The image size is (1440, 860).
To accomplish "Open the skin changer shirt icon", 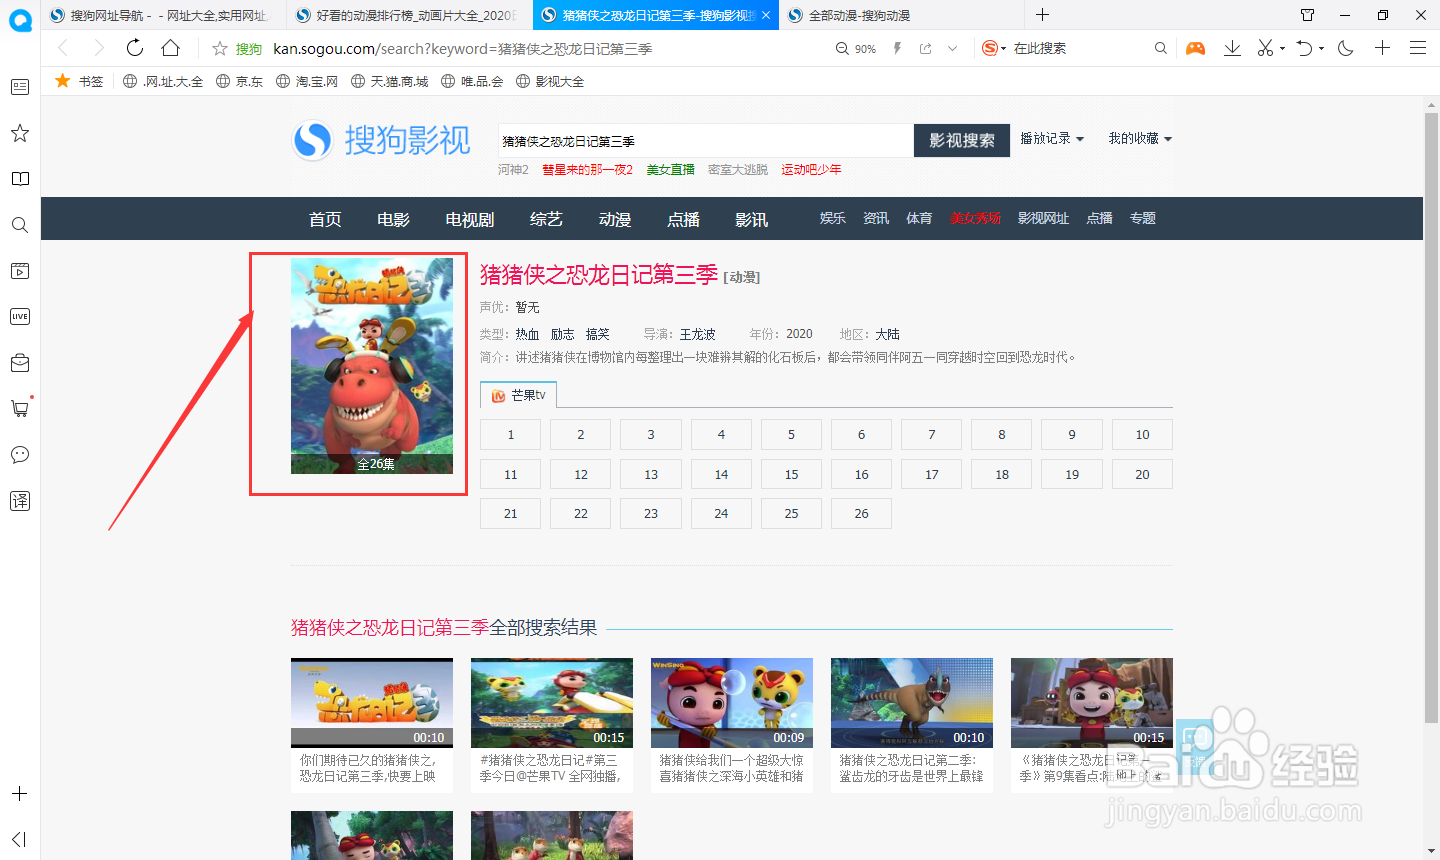I will (1307, 15).
